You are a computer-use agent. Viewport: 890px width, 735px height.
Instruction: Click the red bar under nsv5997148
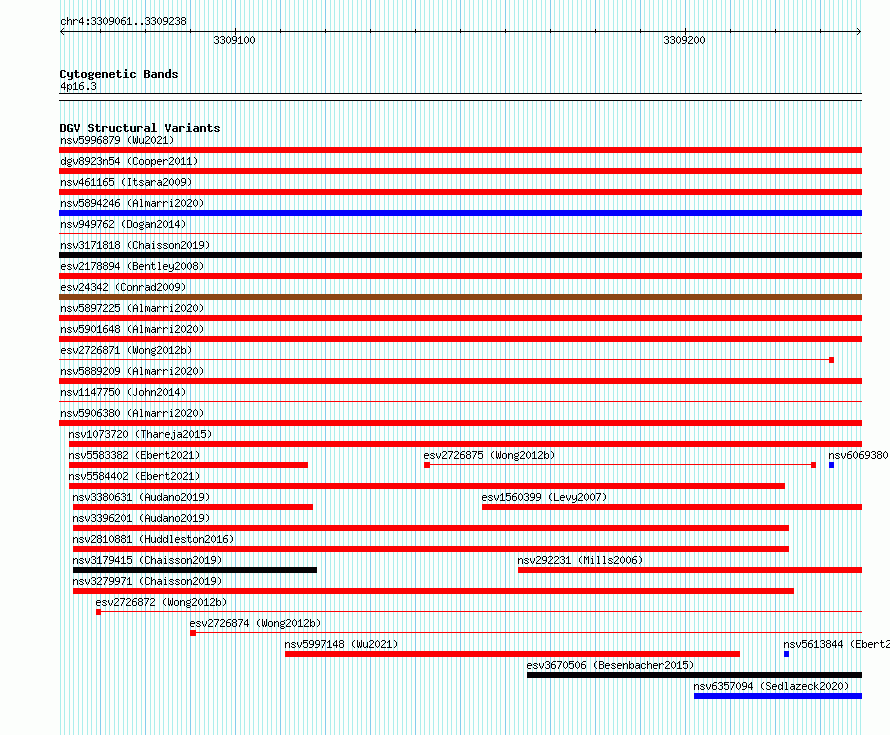click(x=513, y=654)
